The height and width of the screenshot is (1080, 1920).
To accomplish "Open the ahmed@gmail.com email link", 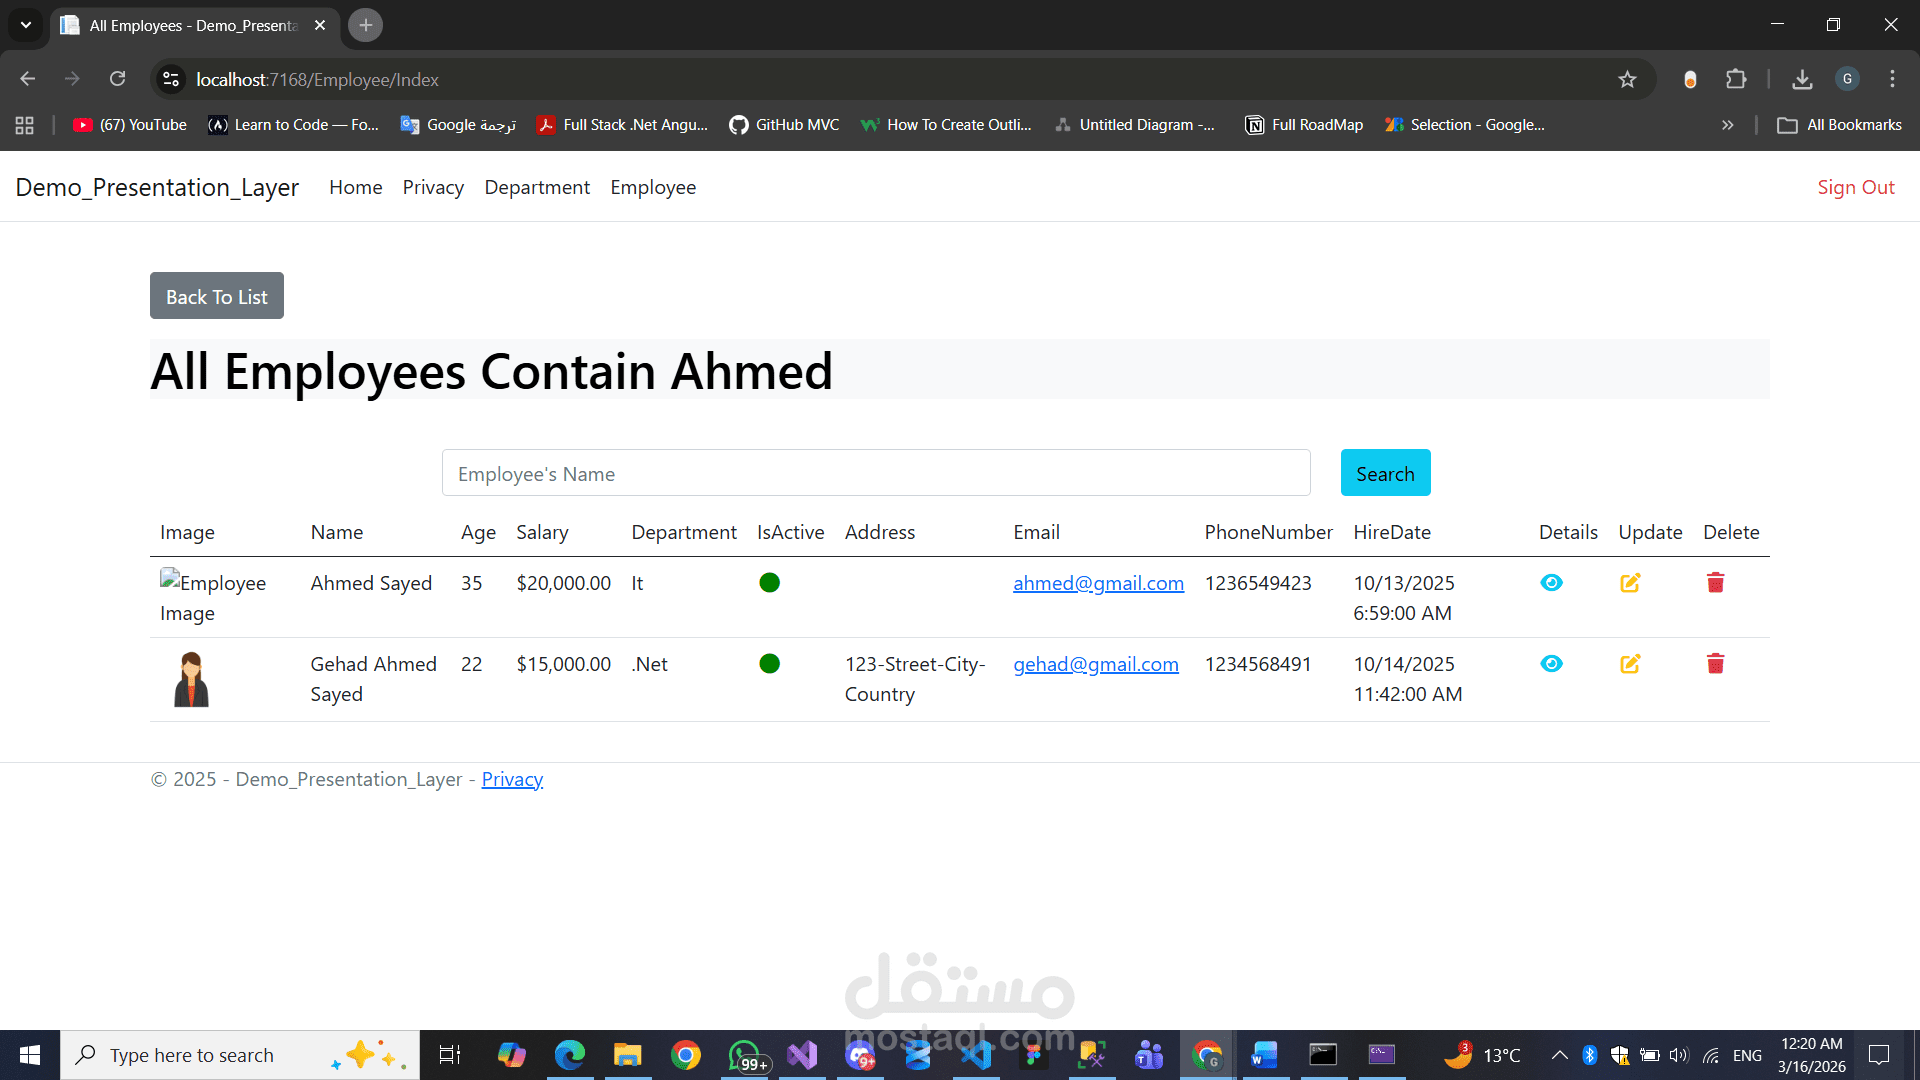I will click(x=1098, y=583).
